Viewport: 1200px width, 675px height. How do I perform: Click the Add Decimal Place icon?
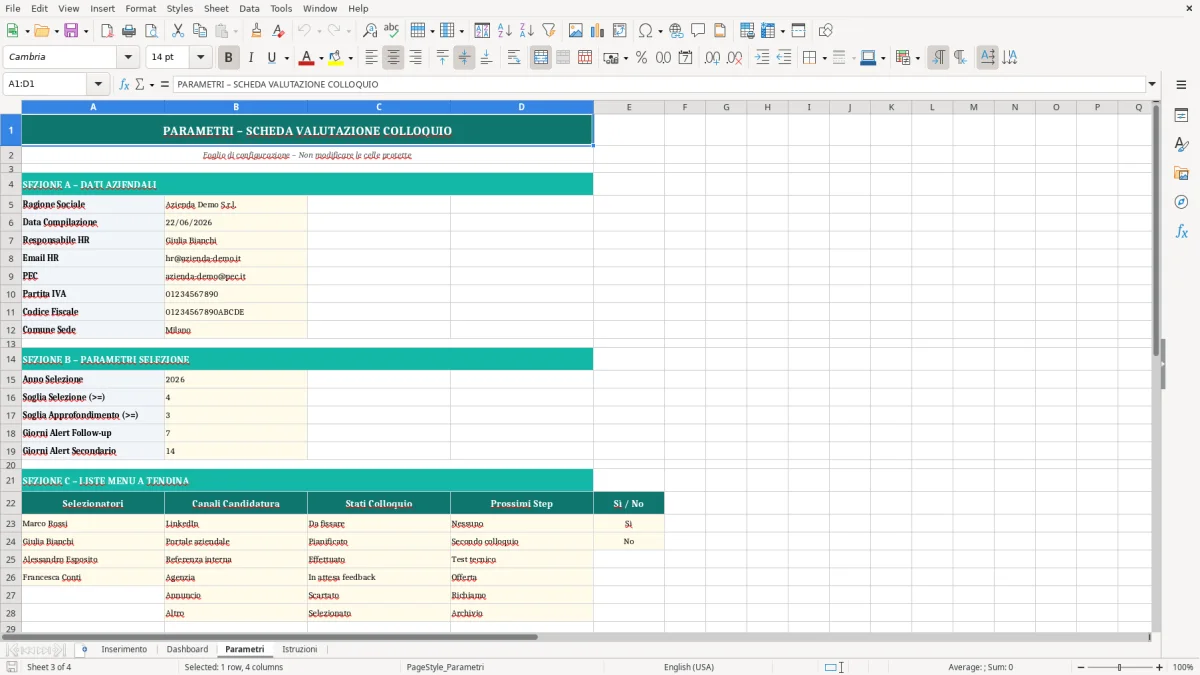point(713,58)
